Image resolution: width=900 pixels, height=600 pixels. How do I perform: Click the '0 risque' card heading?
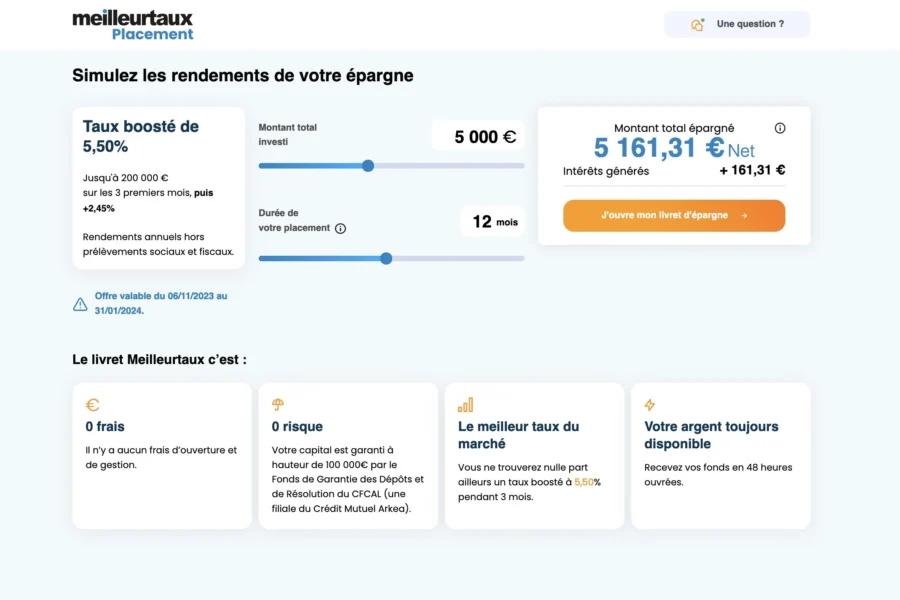297,427
